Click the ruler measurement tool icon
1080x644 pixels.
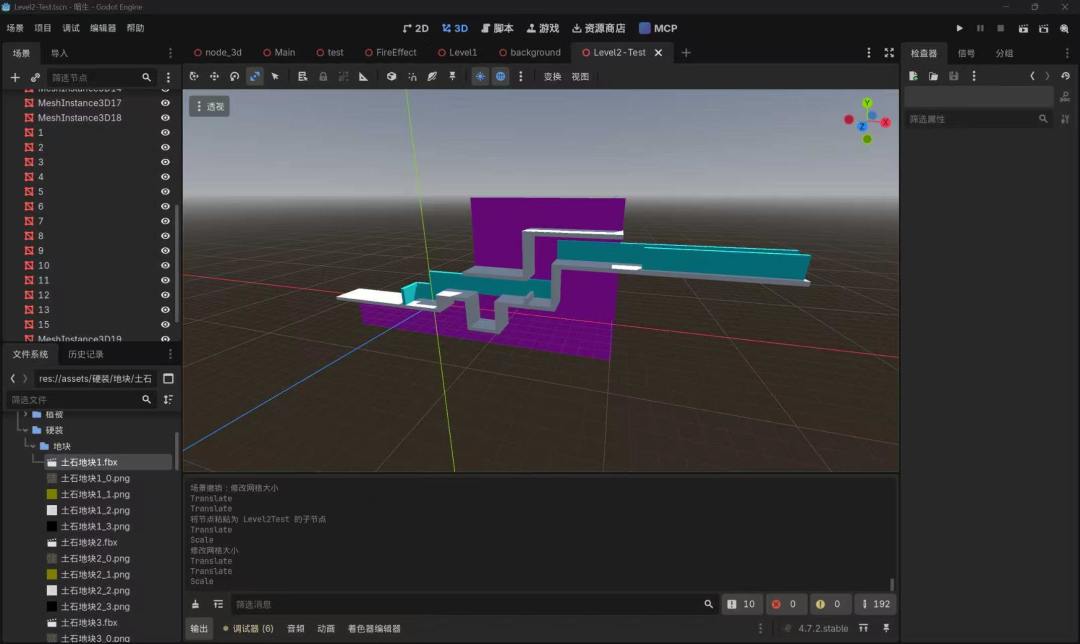pos(363,76)
